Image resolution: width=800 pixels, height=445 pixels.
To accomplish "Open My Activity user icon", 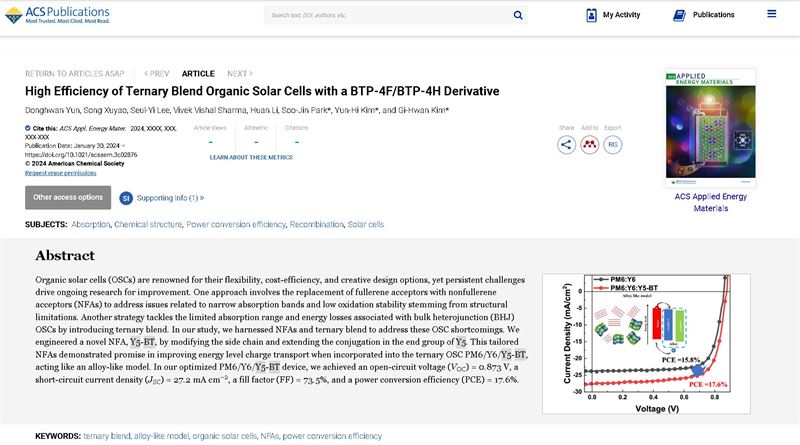I will pyautogui.click(x=591, y=15).
